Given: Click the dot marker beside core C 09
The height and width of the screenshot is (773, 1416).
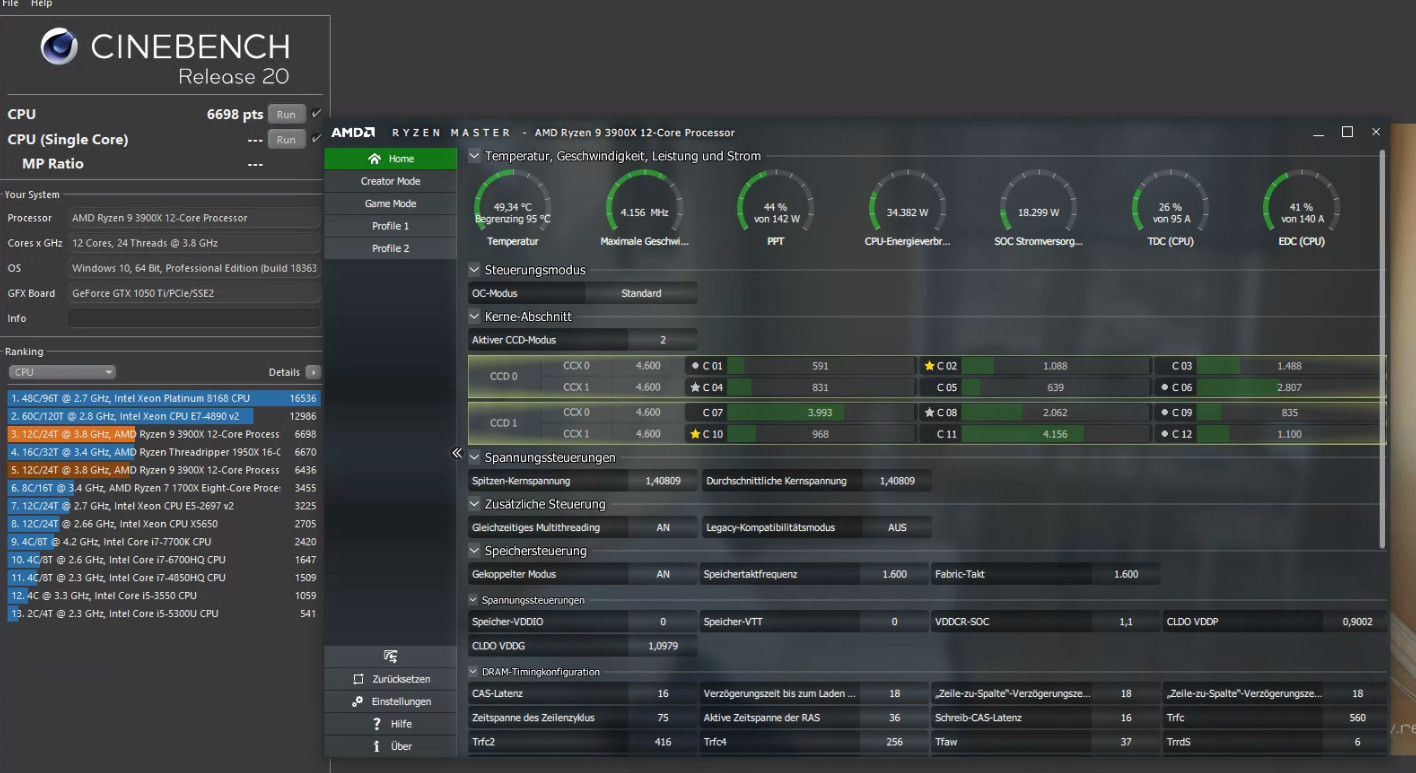Looking at the screenshot, I should 1163,412.
